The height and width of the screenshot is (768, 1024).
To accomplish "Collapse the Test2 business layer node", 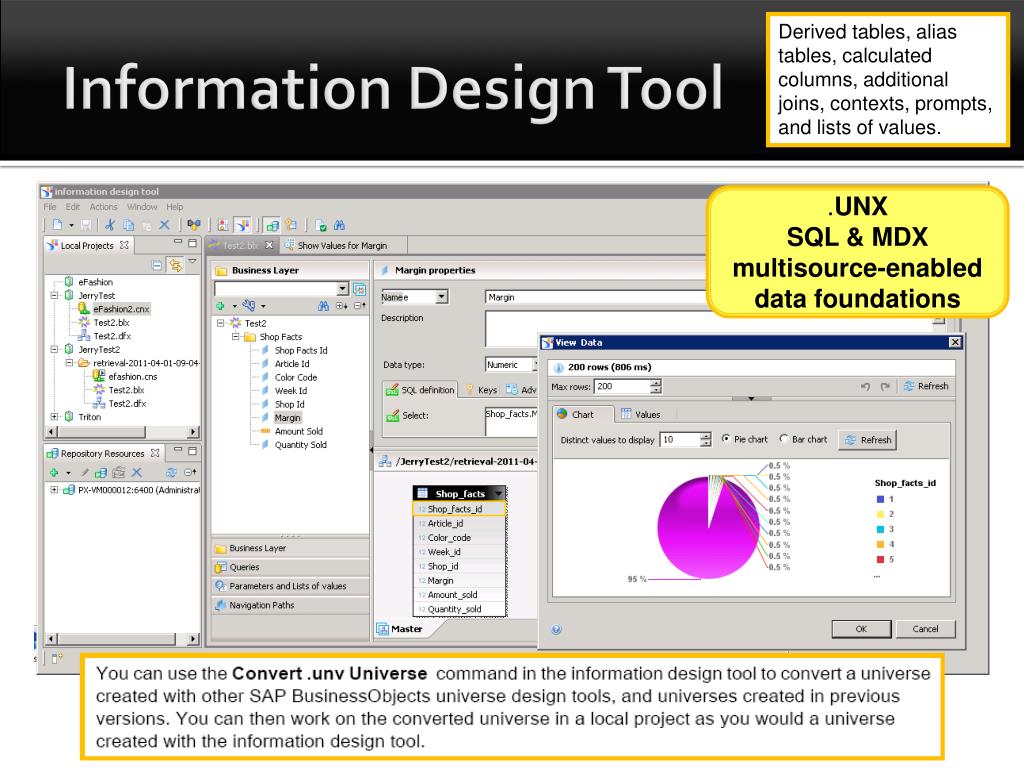I will 221,323.
